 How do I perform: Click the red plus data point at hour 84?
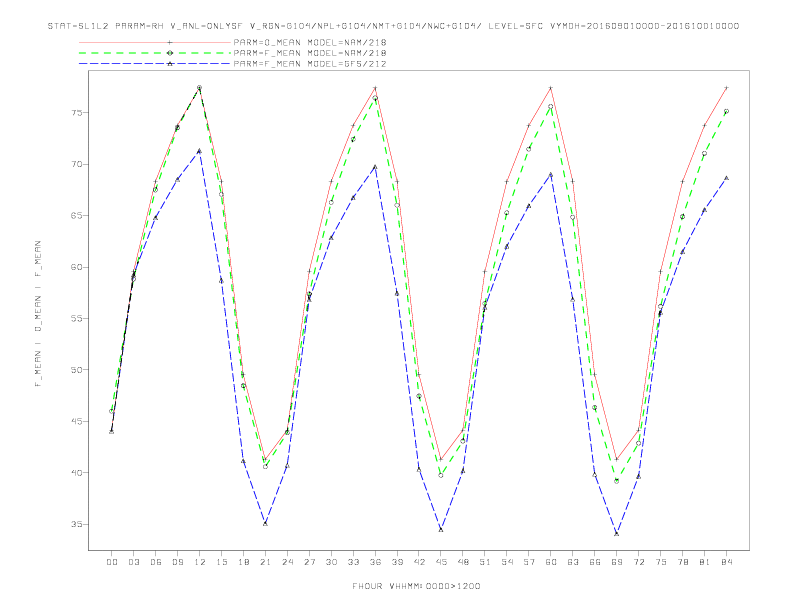pyautogui.click(x=727, y=88)
